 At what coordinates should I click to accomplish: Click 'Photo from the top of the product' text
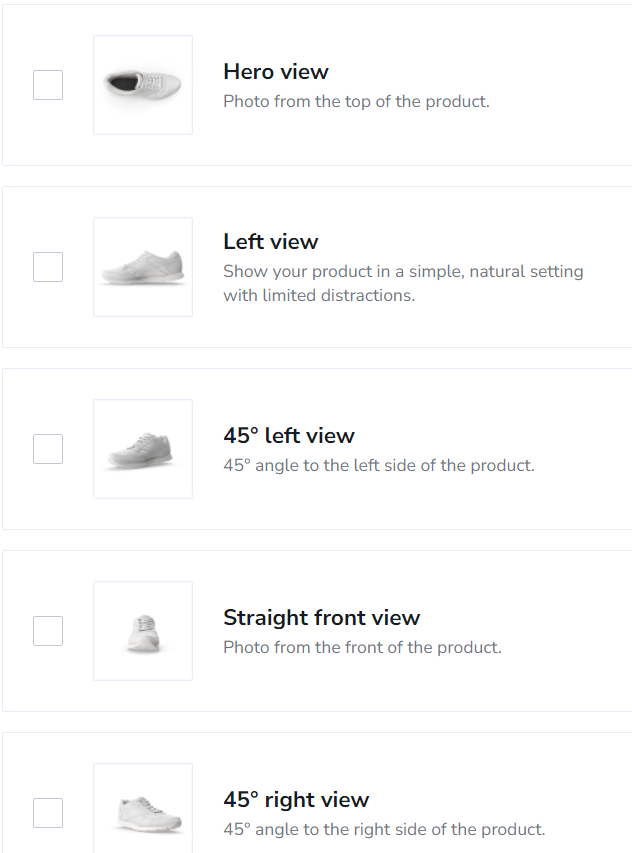pos(356,101)
